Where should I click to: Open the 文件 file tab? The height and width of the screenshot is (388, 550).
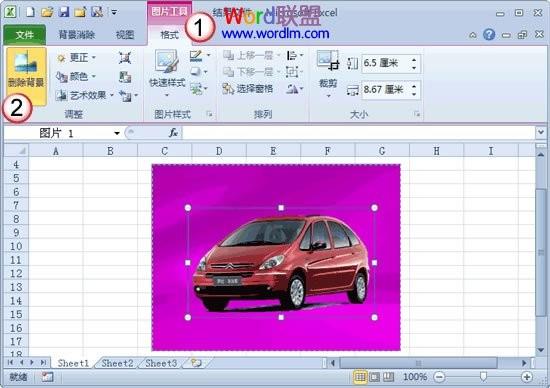25,35
